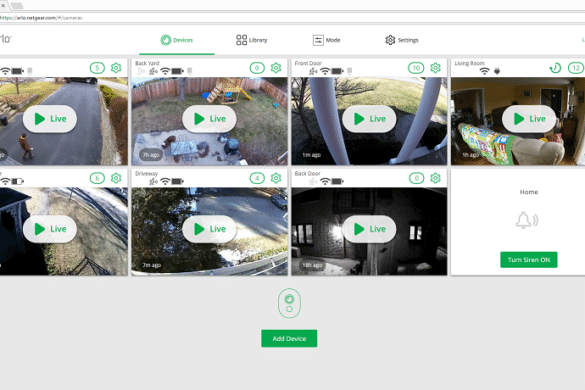Switch to the Library tab

(251, 40)
